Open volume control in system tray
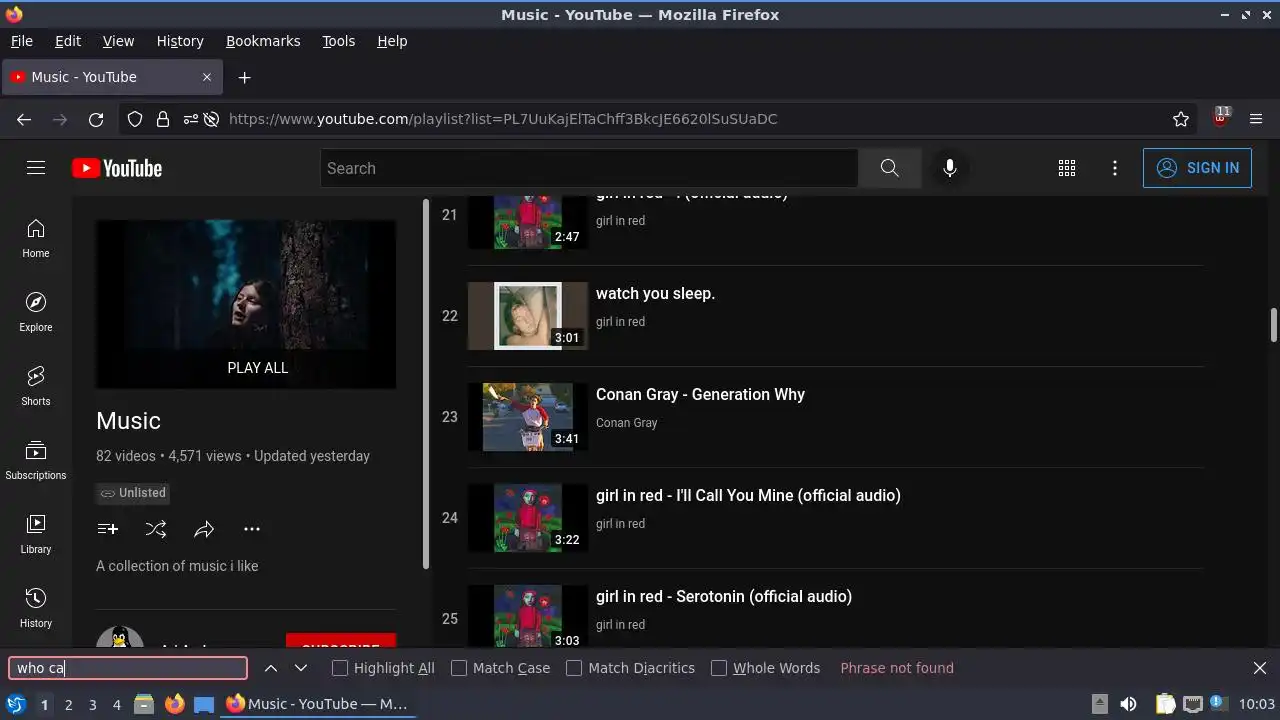1280x720 pixels. 1128,704
